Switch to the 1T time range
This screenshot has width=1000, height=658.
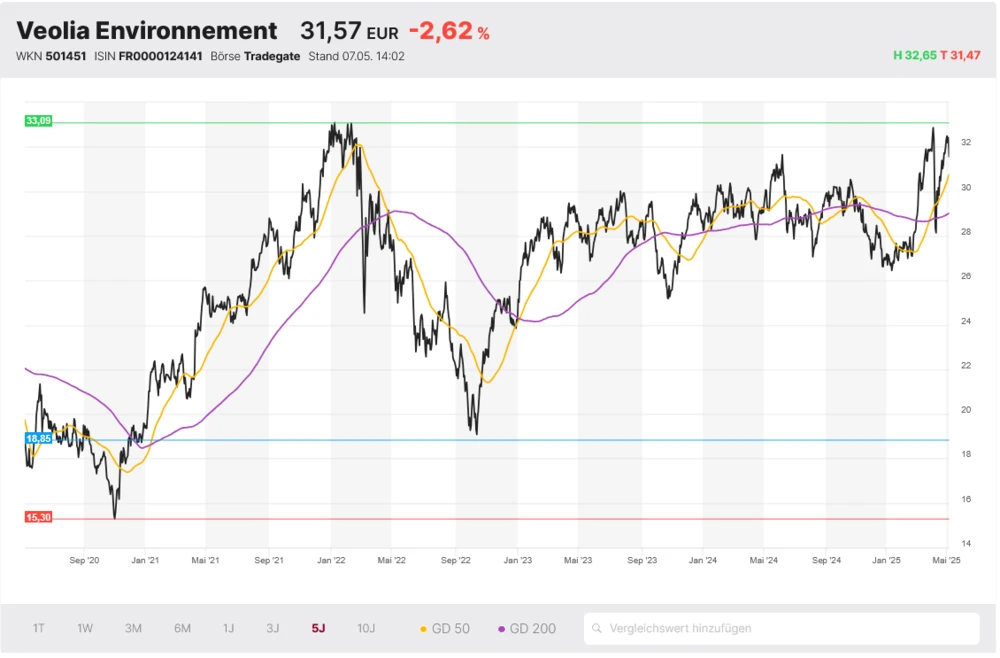pyautogui.click(x=38, y=629)
